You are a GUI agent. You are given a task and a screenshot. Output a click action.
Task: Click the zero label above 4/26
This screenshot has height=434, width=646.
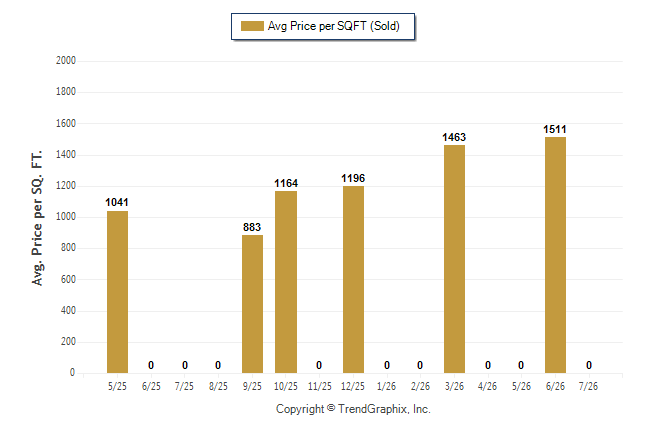tap(488, 365)
